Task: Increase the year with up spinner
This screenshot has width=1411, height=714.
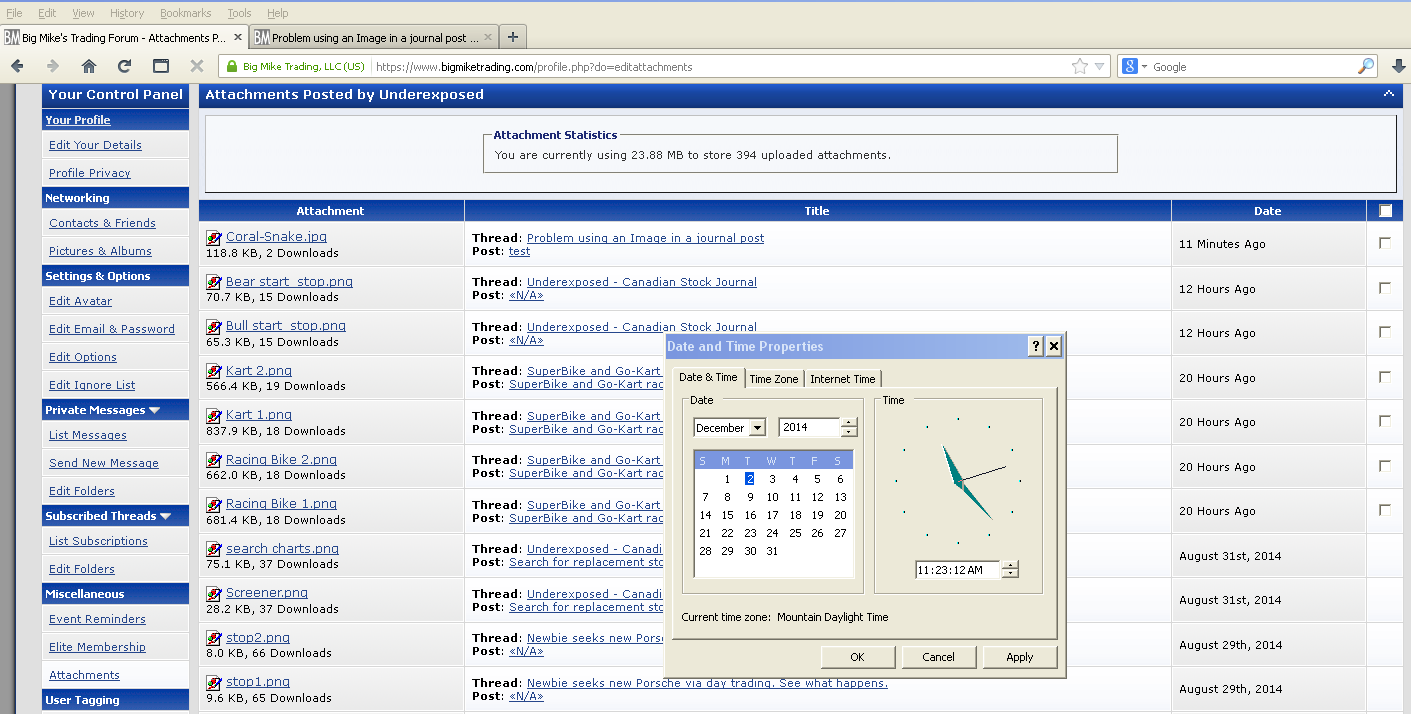Action: (x=849, y=423)
